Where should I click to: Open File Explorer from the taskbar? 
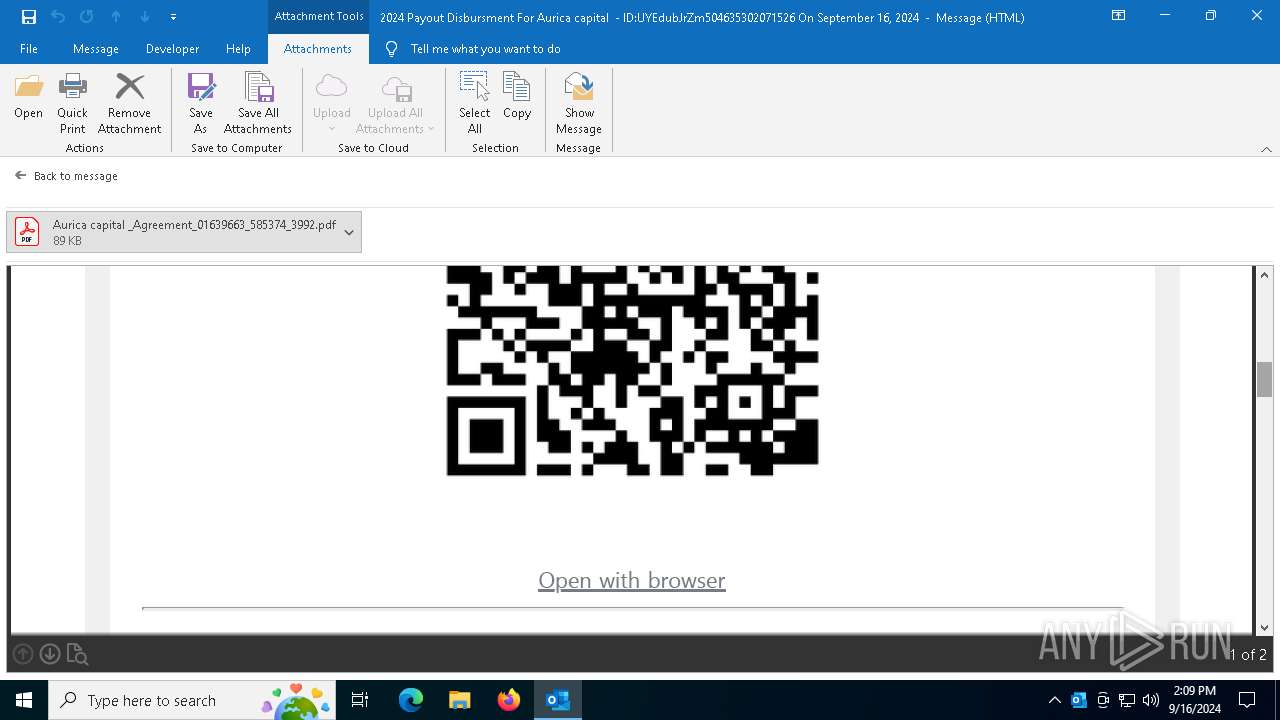pos(459,700)
